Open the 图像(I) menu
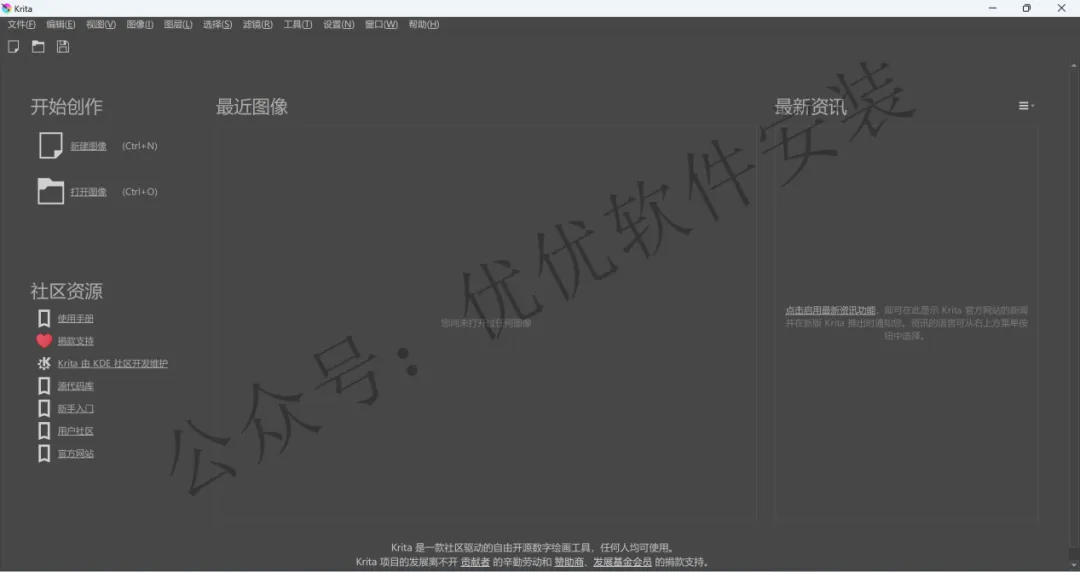Viewport: 1080px width, 572px height. point(140,24)
